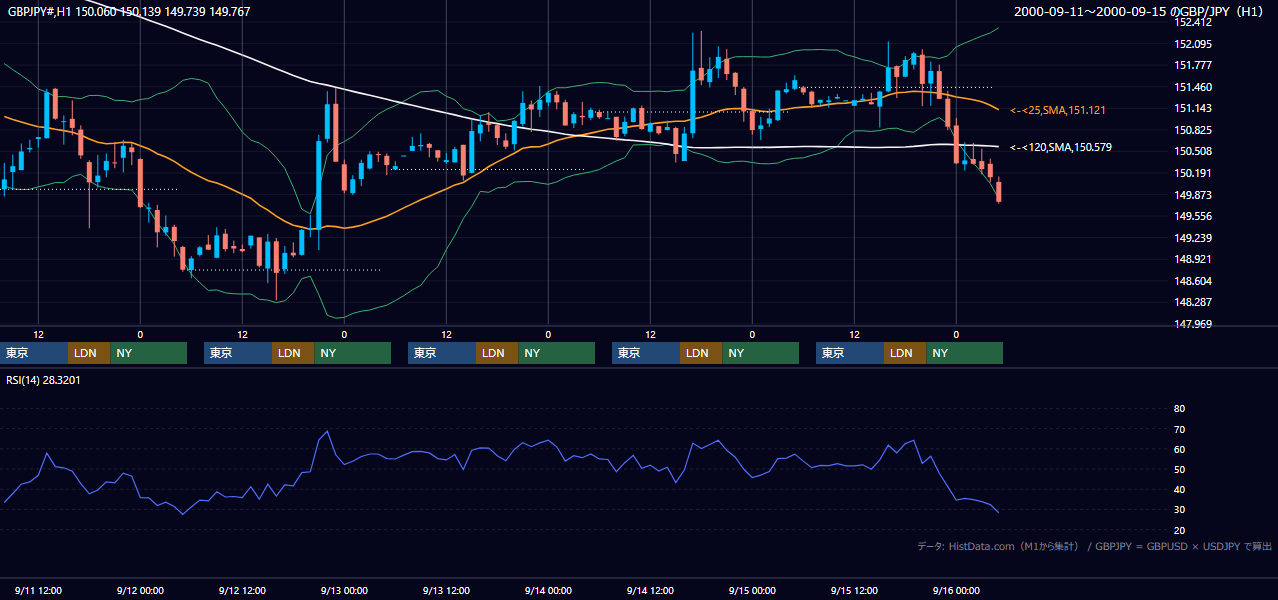
Task: Click RSI scale value 70
Action: pyautogui.click(x=1179, y=429)
